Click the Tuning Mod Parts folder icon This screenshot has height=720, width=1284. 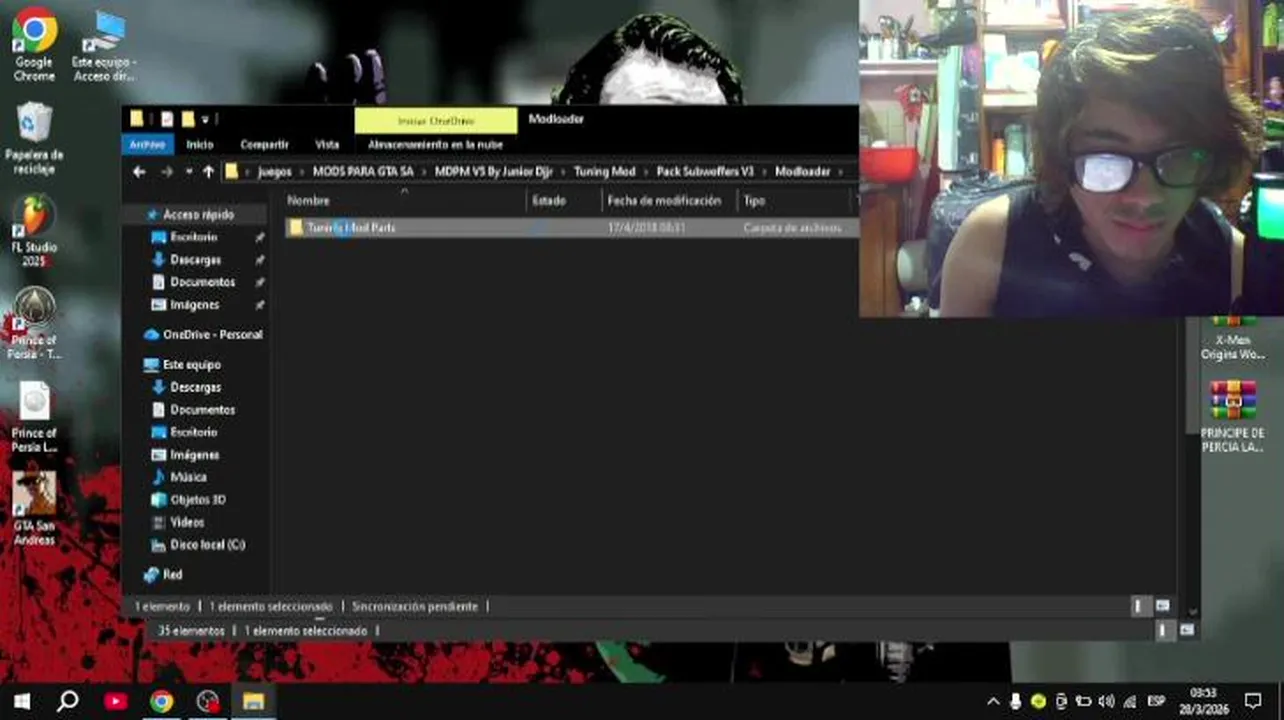[295, 228]
